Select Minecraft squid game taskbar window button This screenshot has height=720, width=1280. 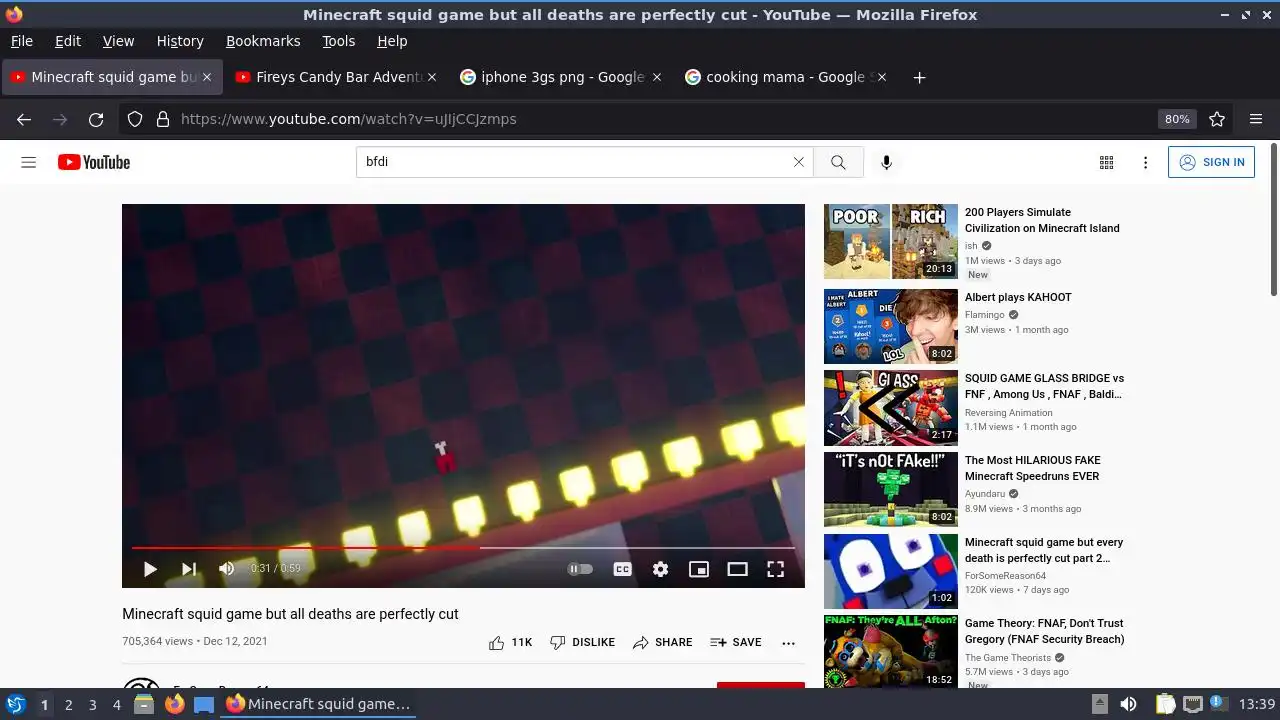(x=319, y=704)
